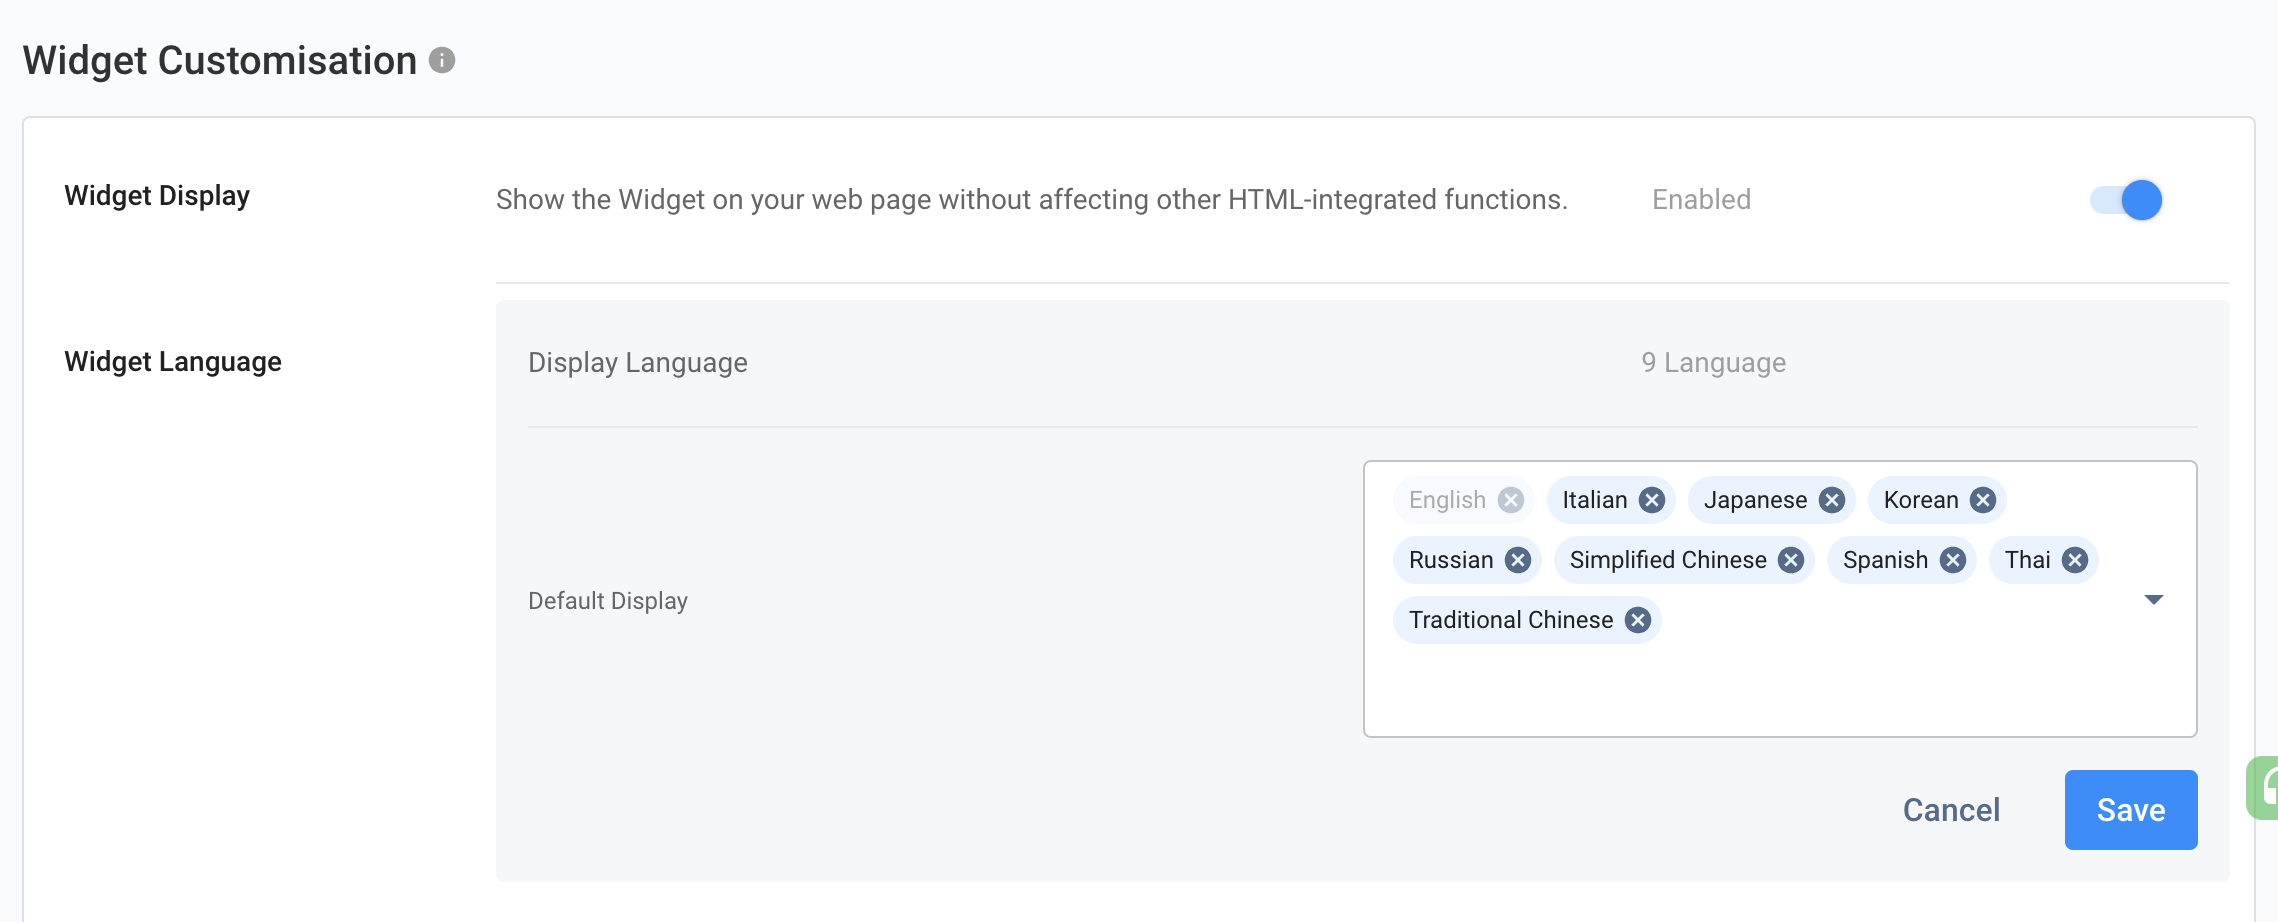
Task: Disable the Widget Display toggle
Action: (2126, 200)
